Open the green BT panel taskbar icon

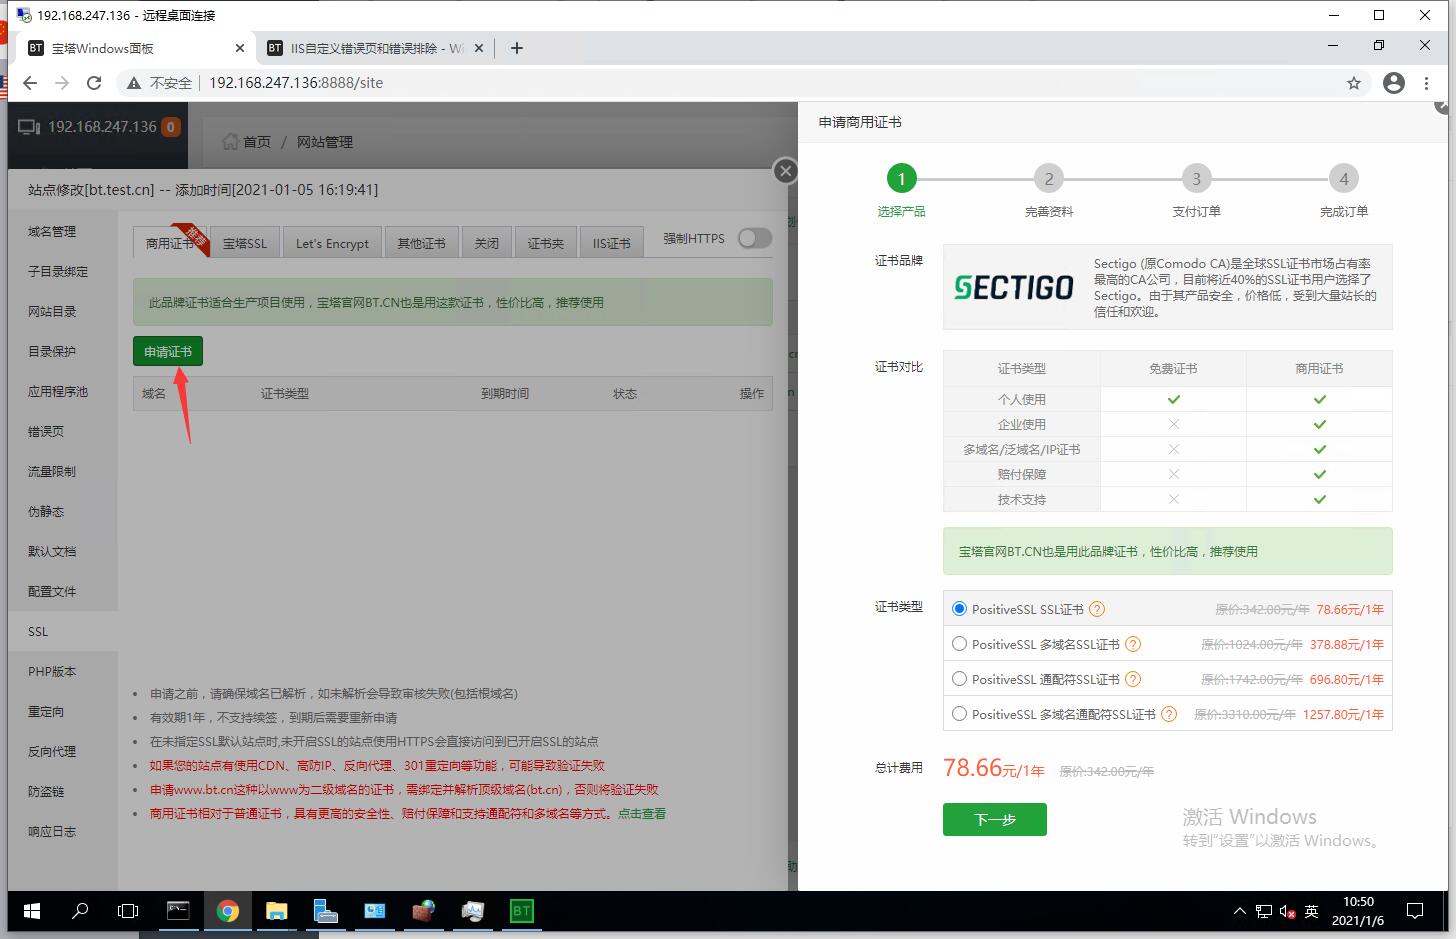(x=521, y=911)
